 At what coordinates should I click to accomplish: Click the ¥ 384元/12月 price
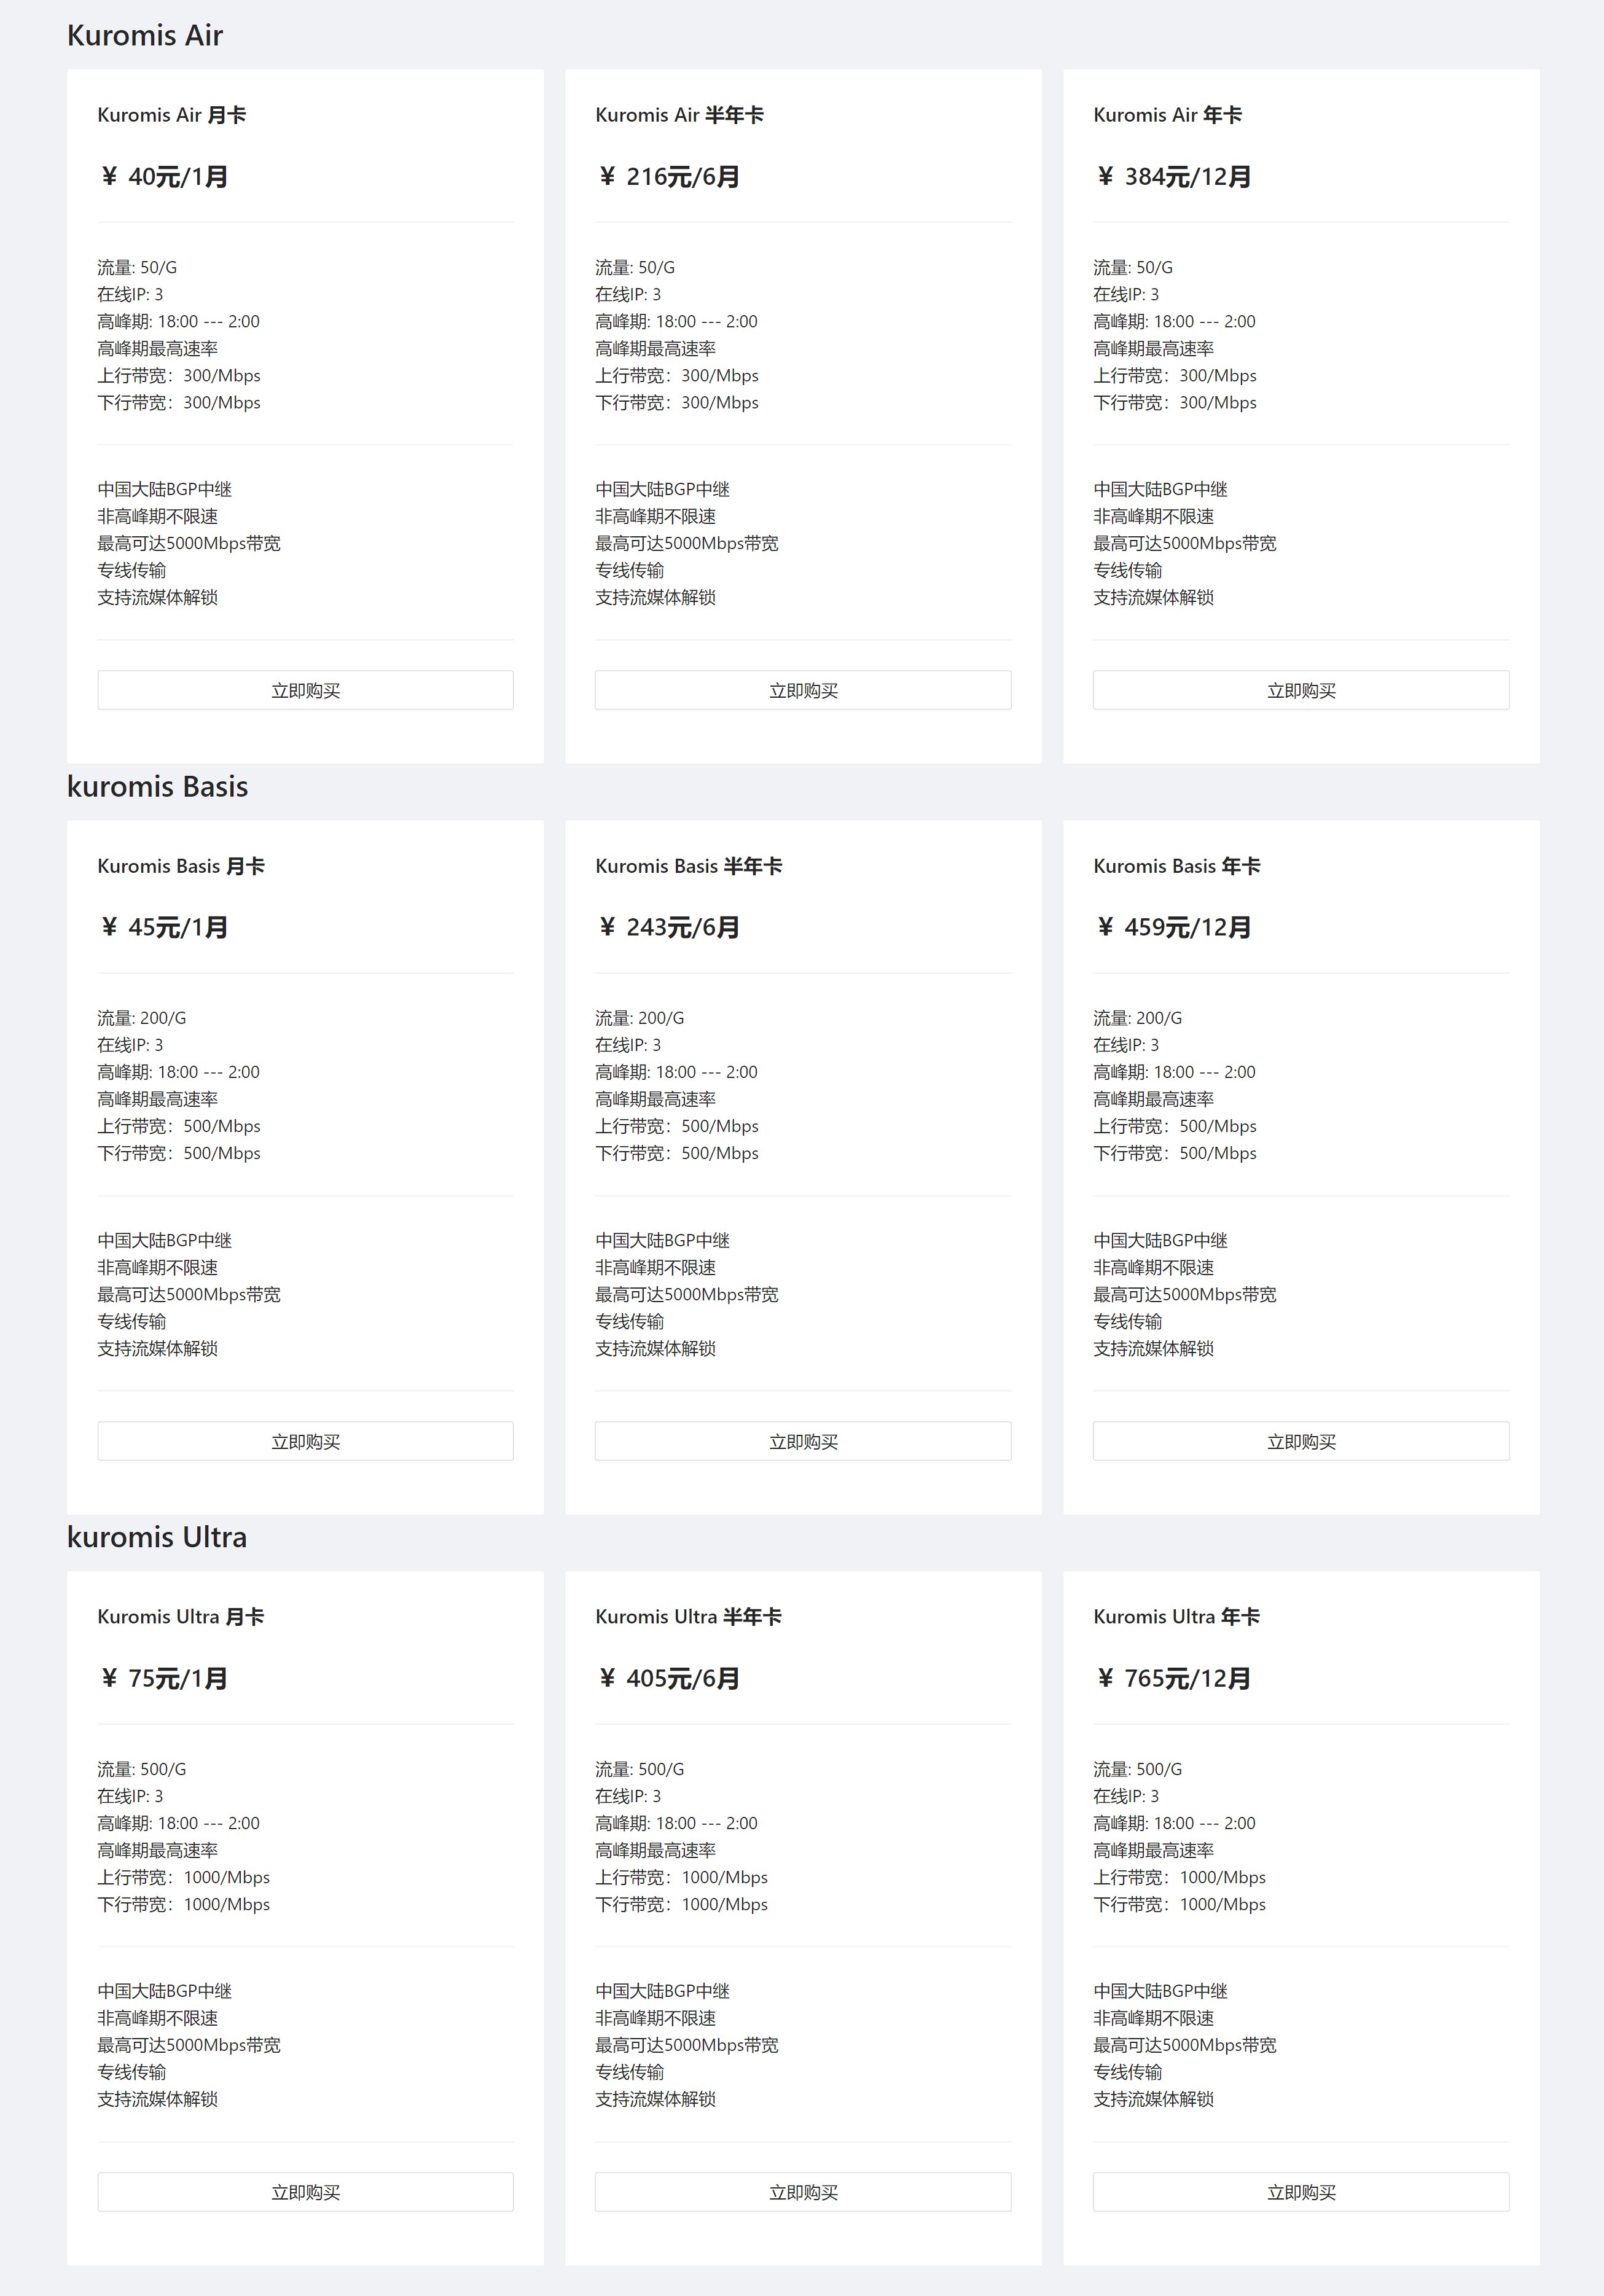click(x=1175, y=177)
